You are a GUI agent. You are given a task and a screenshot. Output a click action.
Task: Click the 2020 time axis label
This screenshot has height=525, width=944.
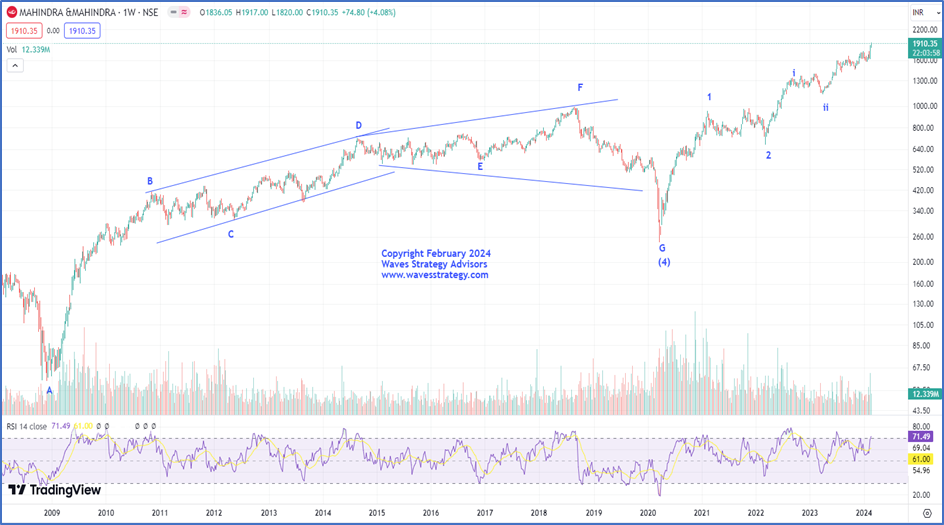tap(647, 513)
